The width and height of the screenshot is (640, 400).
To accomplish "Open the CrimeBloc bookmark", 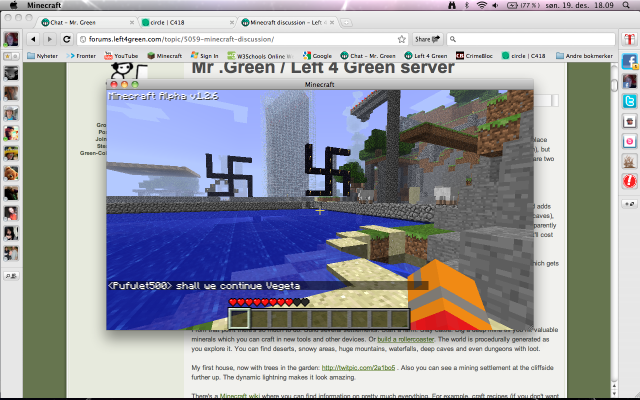I will (x=474, y=56).
